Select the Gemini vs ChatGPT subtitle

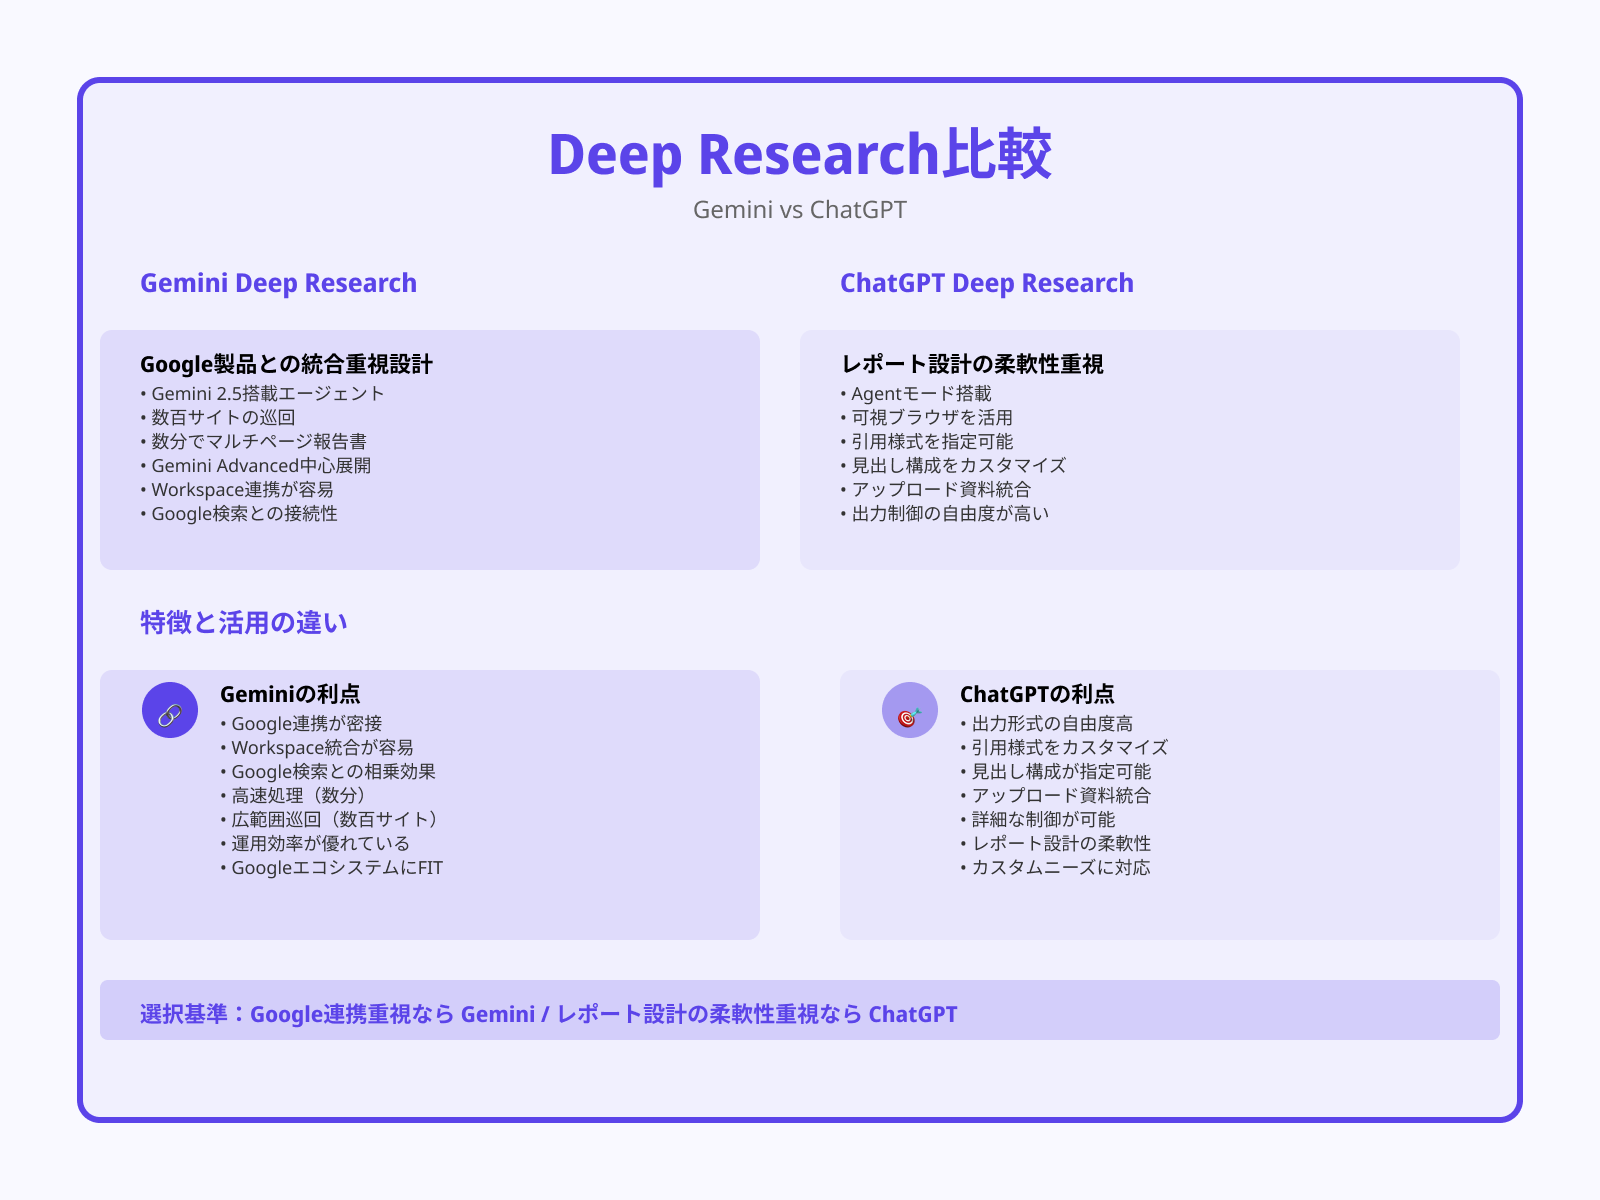[x=800, y=210]
